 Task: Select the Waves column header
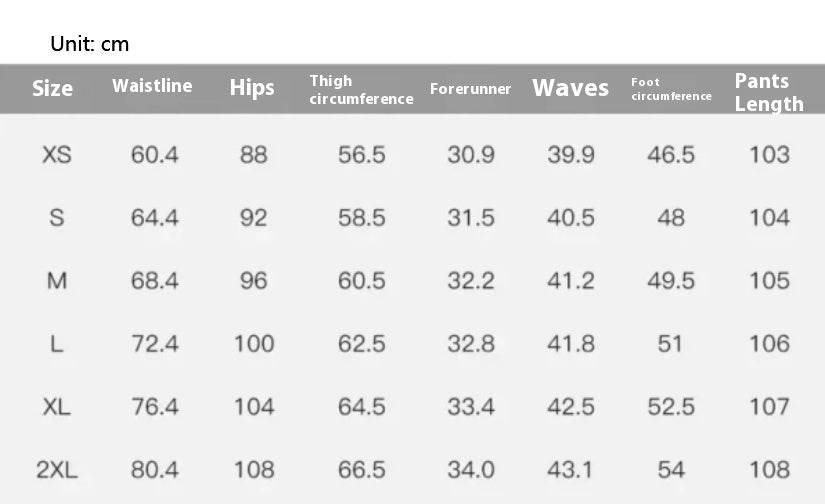pyautogui.click(x=570, y=88)
